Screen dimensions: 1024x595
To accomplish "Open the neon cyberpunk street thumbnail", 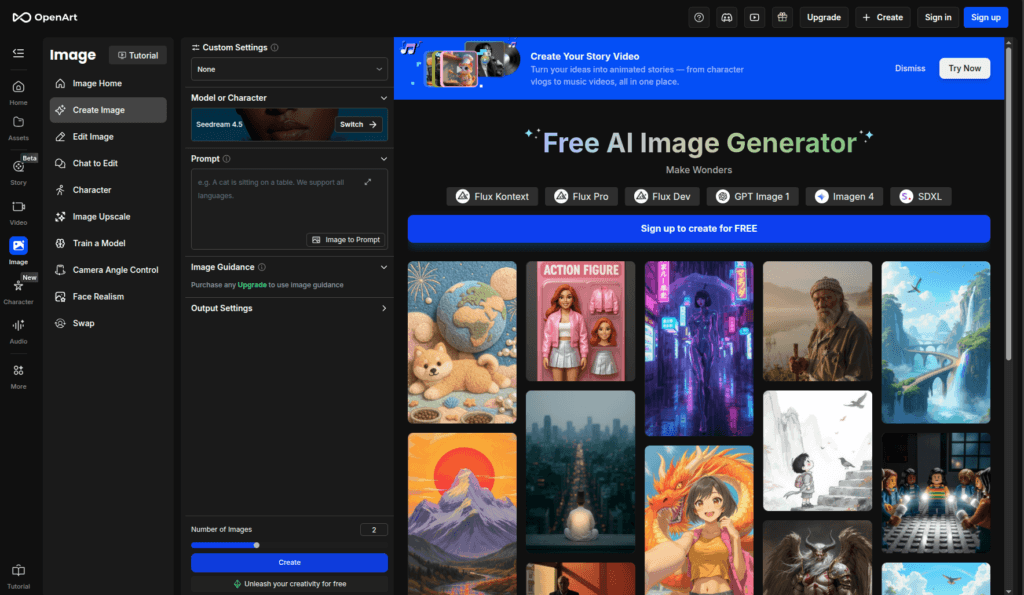I will tap(699, 349).
